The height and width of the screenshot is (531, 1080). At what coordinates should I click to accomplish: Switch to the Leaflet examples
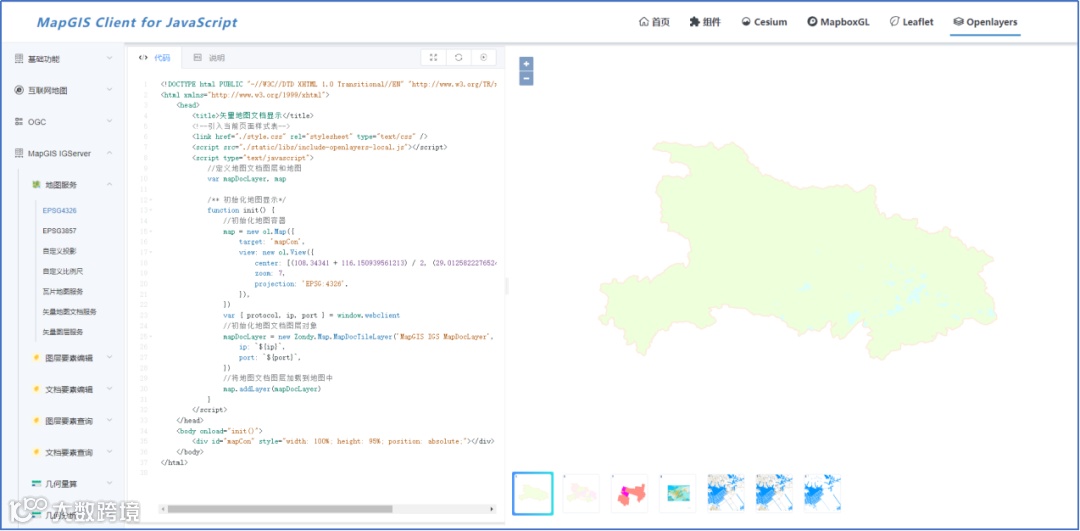coord(911,22)
